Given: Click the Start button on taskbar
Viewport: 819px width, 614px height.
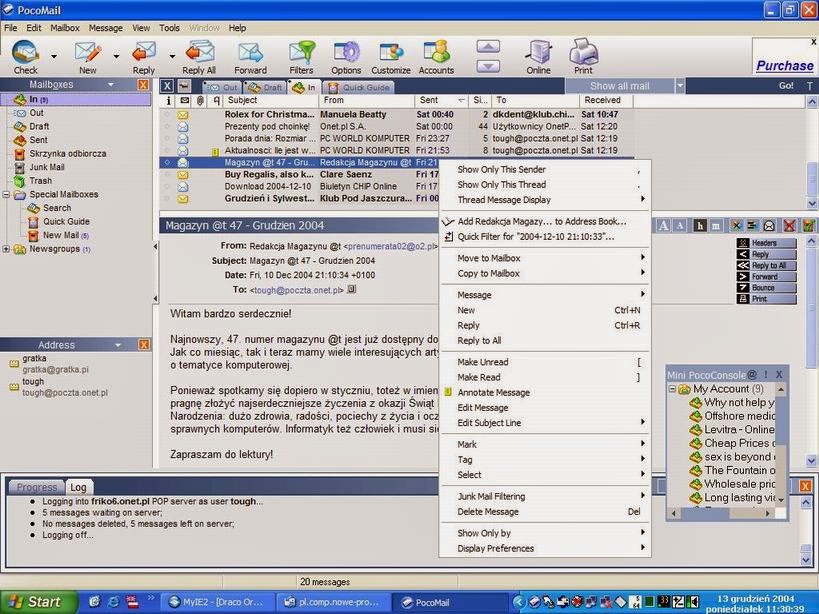Looking at the screenshot, I should 38,602.
